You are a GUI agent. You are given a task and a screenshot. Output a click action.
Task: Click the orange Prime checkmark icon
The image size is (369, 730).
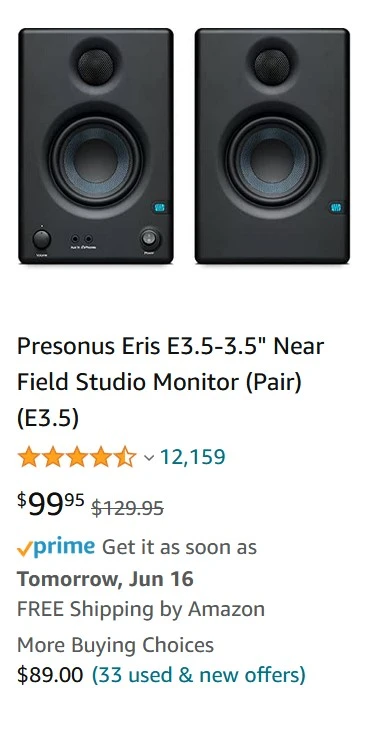click(24, 549)
